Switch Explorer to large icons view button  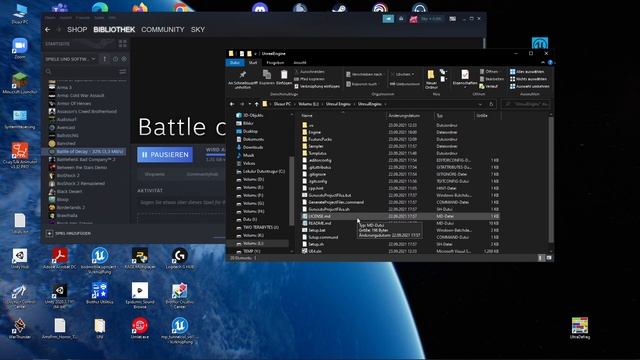click(x=549, y=258)
